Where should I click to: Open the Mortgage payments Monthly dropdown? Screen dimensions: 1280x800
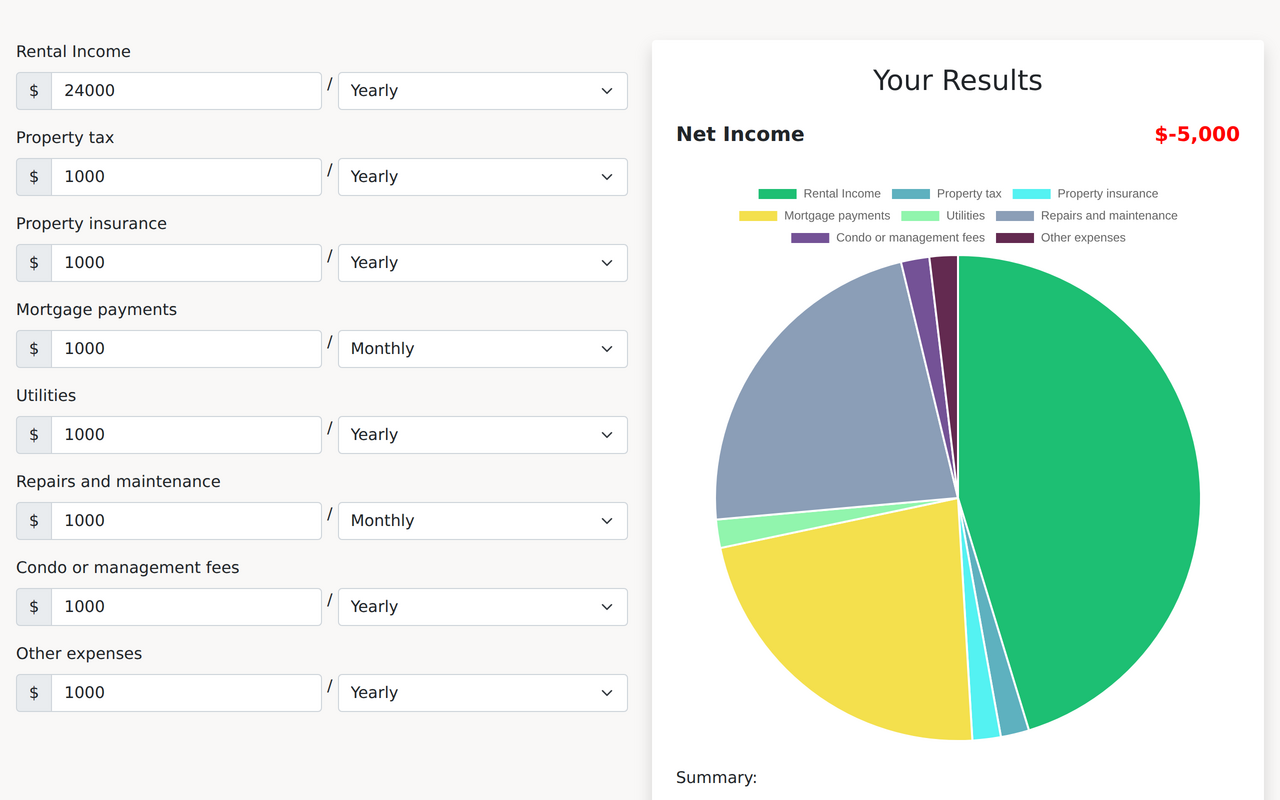(x=482, y=348)
